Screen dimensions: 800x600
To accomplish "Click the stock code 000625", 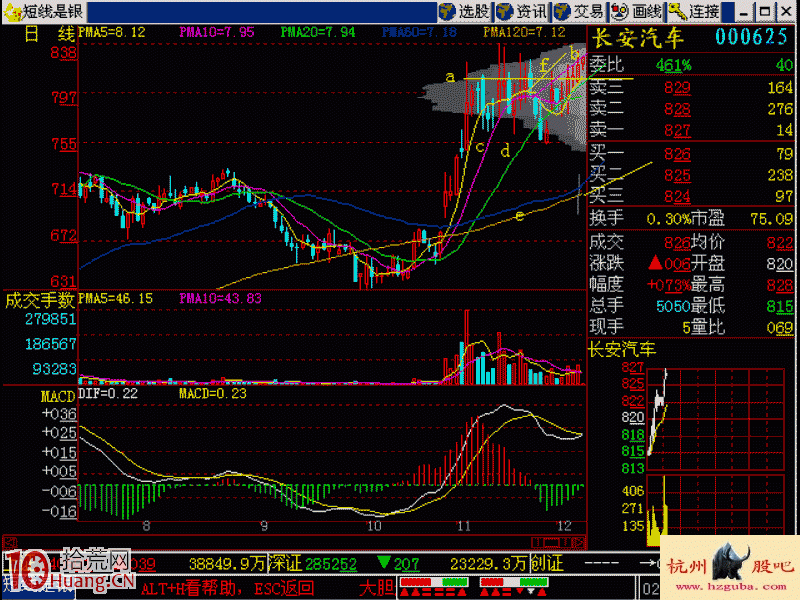I will pos(751,37).
